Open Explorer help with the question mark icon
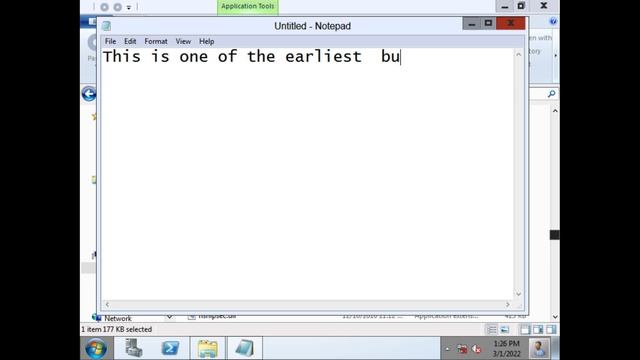Screen dimensions: 640x360 click(553, 21)
